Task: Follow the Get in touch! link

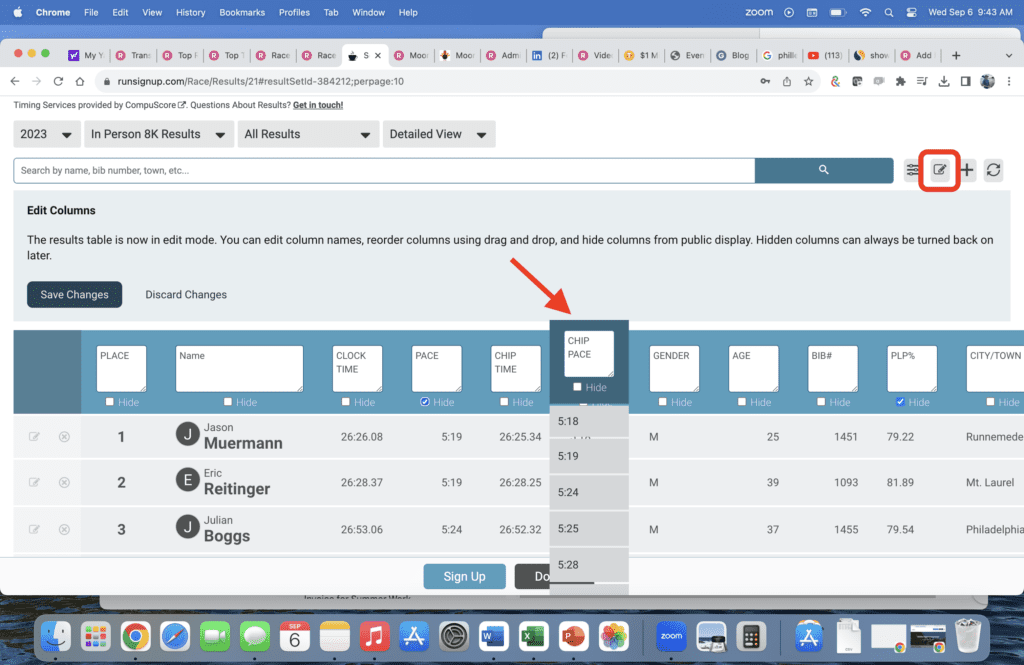Action: click(318, 105)
